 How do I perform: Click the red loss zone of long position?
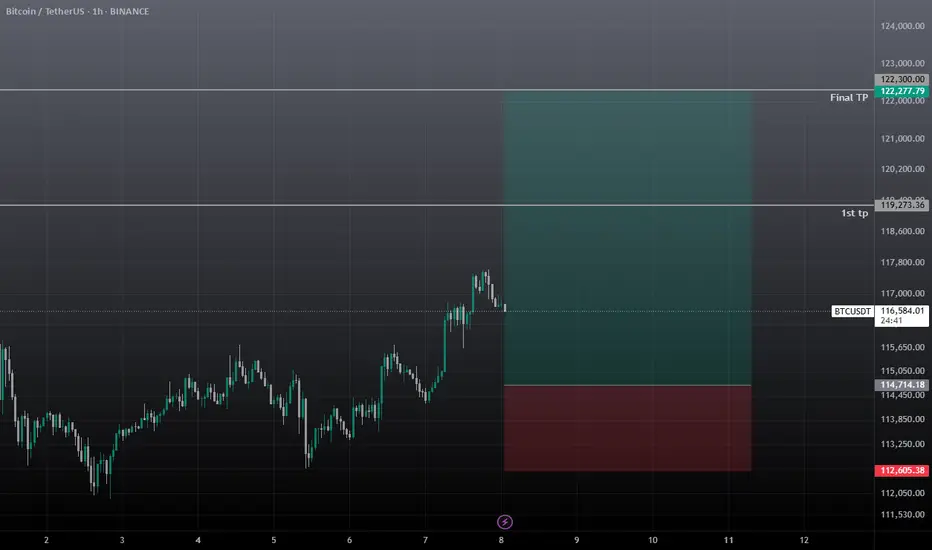coord(627,428)
